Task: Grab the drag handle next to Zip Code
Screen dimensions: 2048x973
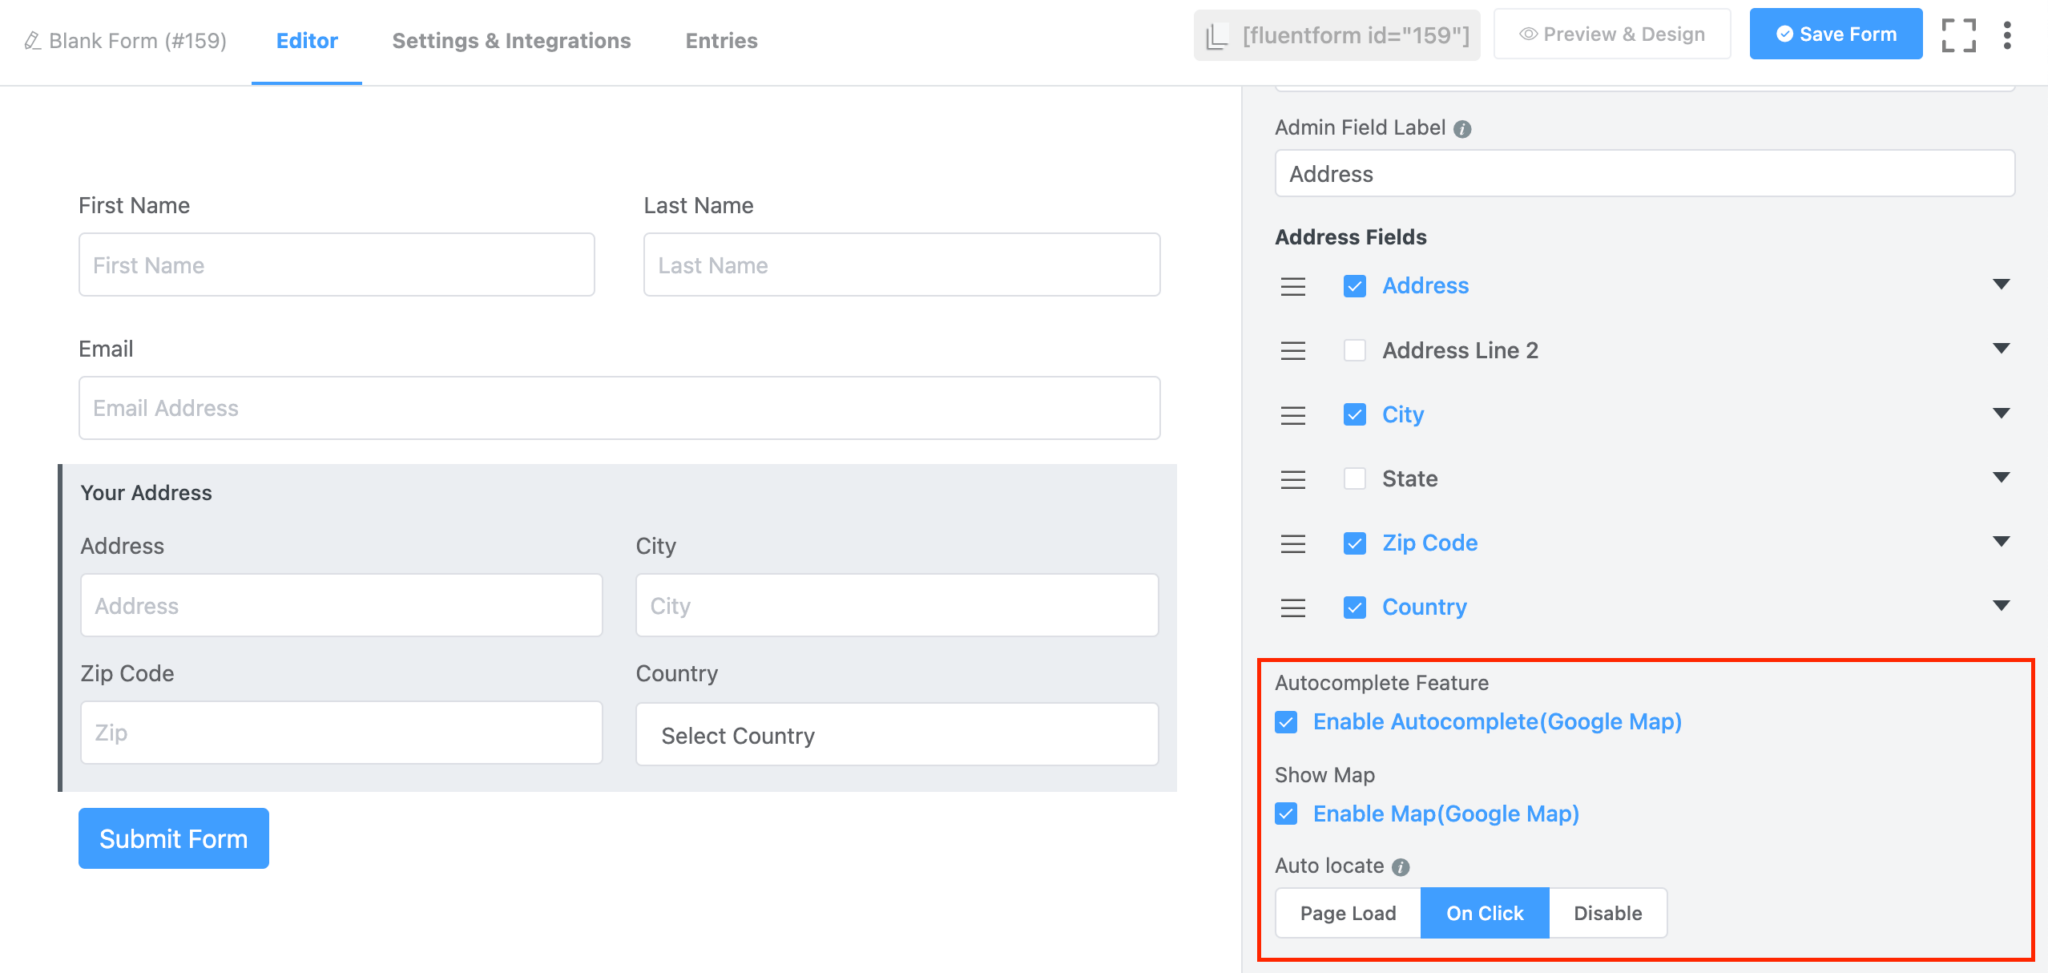Action: coord(1293,543)
